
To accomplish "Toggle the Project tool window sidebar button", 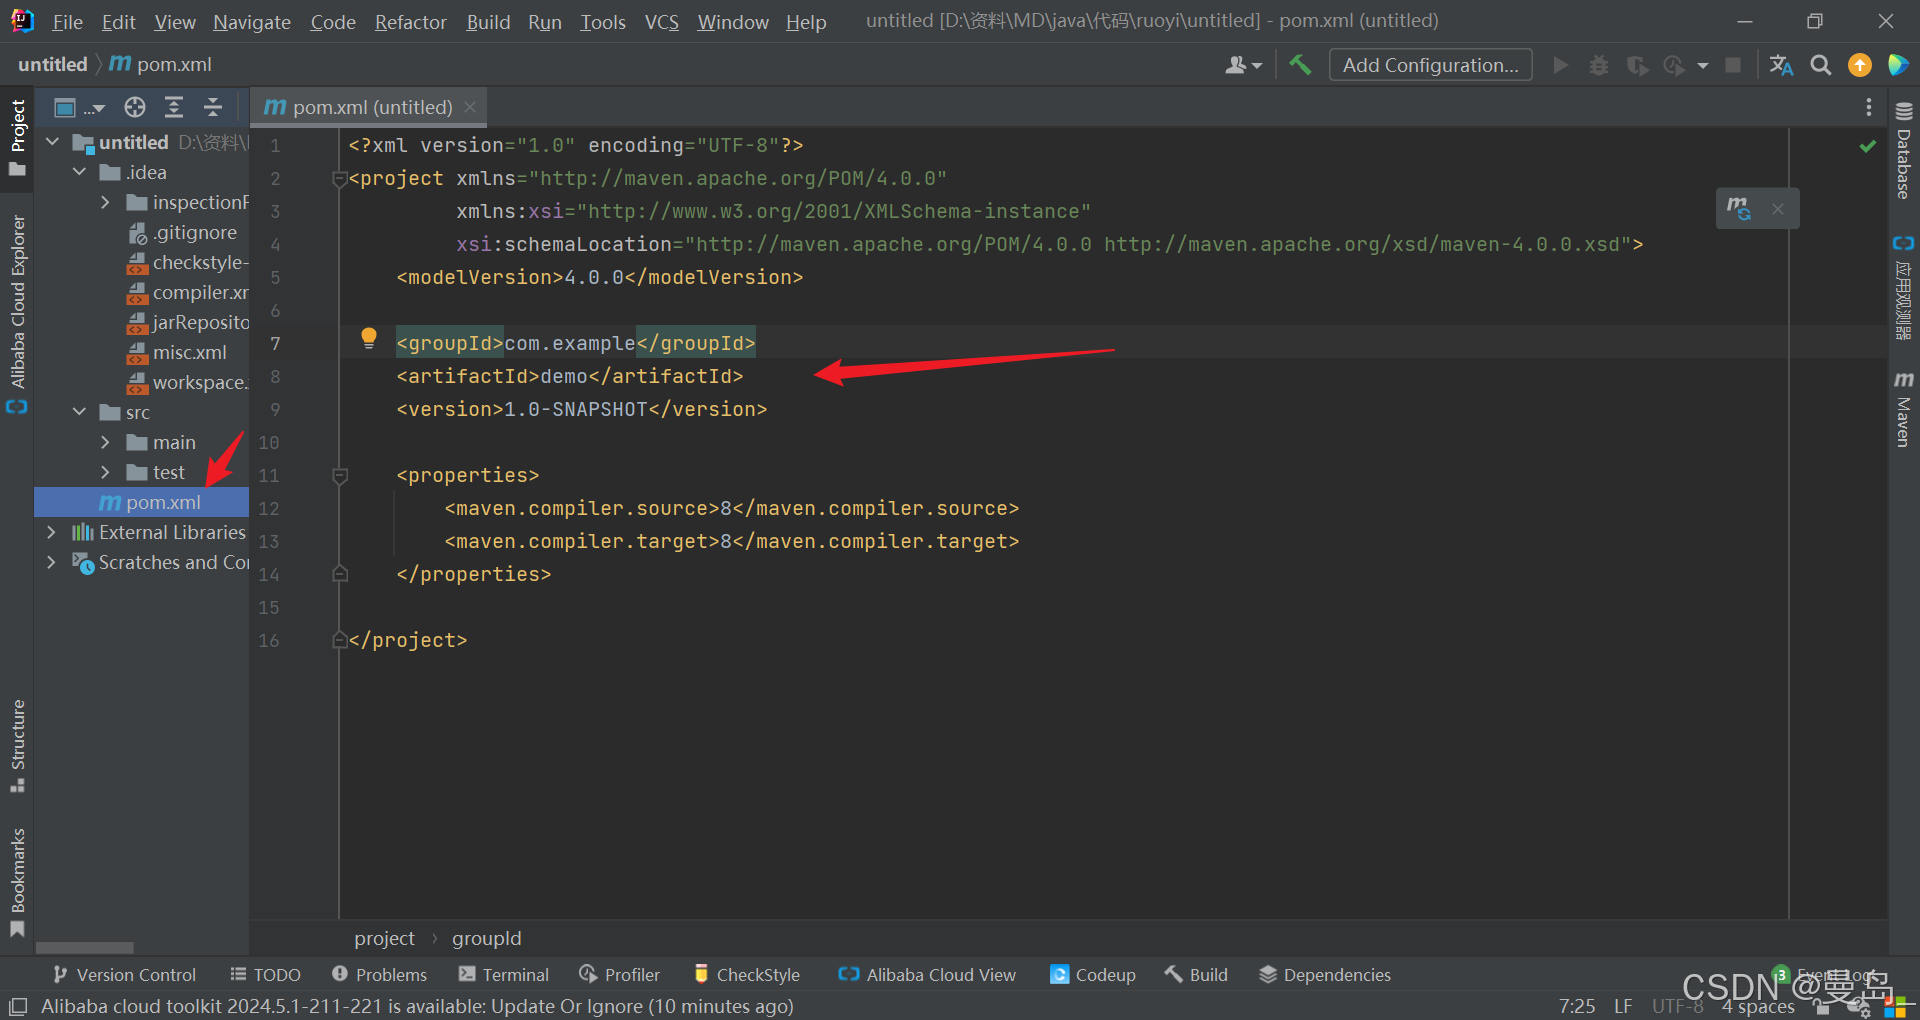I will coord(17,135).
